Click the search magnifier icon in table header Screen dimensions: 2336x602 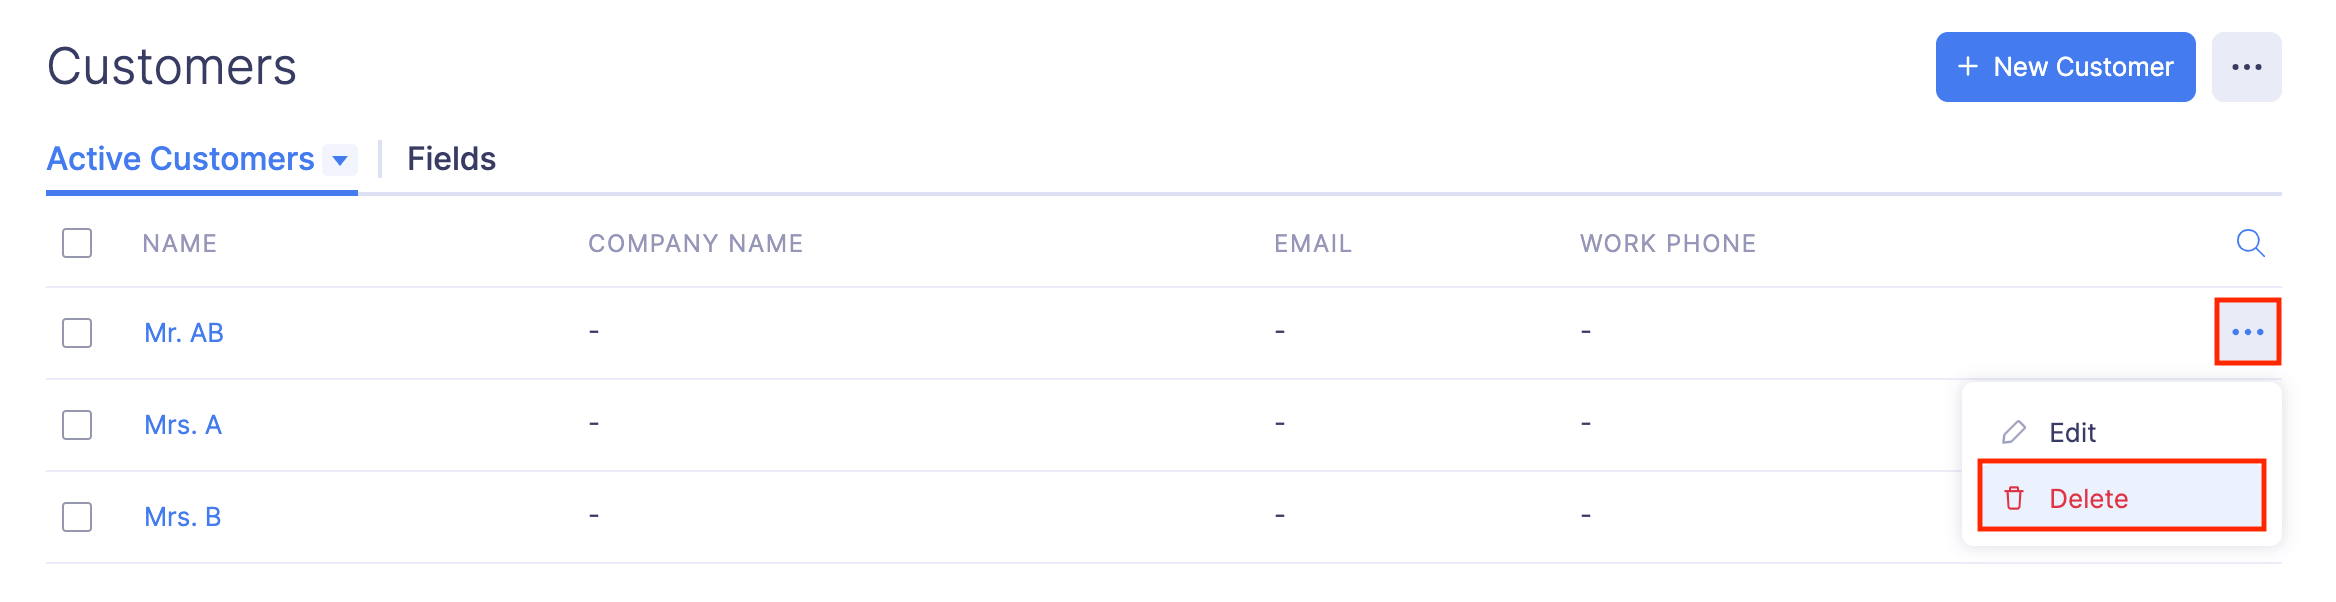[2250, 243]
